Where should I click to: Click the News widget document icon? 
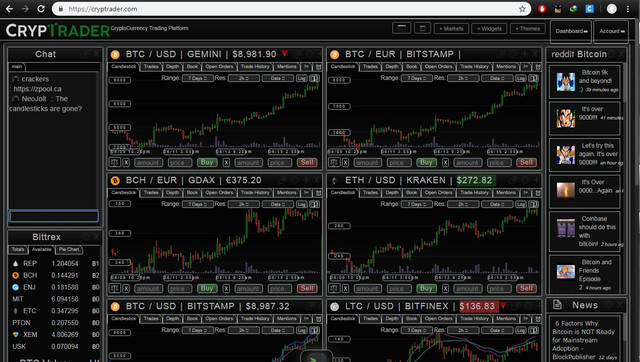pos(557,304)
